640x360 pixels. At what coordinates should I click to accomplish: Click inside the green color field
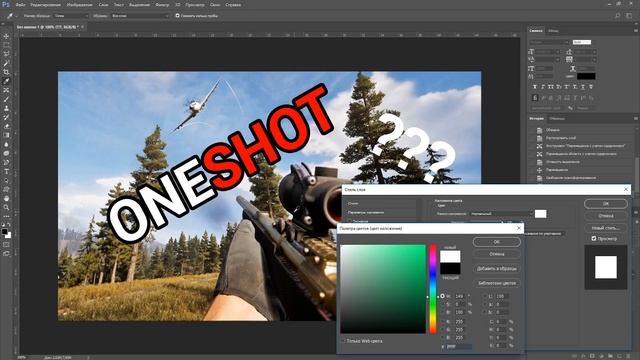coord(383,289)
